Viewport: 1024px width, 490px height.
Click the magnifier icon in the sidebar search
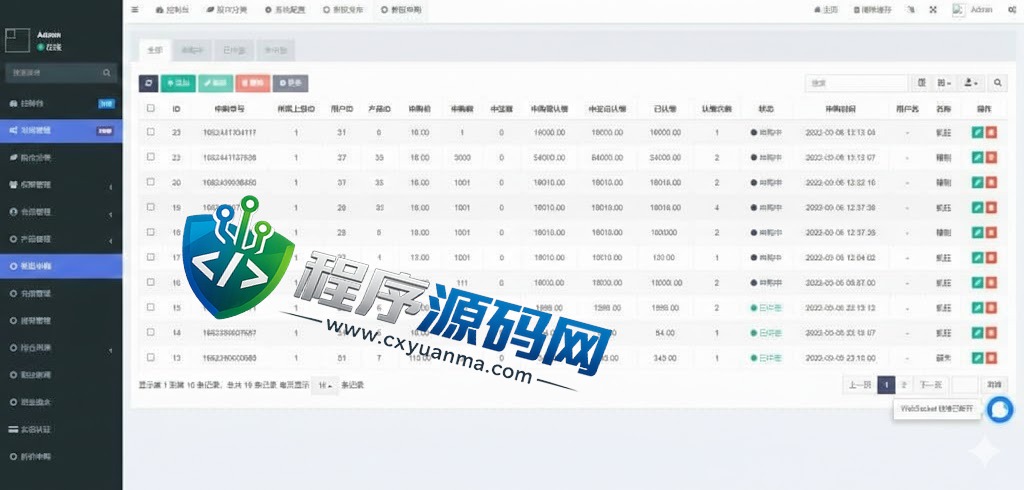pos(107,73)
